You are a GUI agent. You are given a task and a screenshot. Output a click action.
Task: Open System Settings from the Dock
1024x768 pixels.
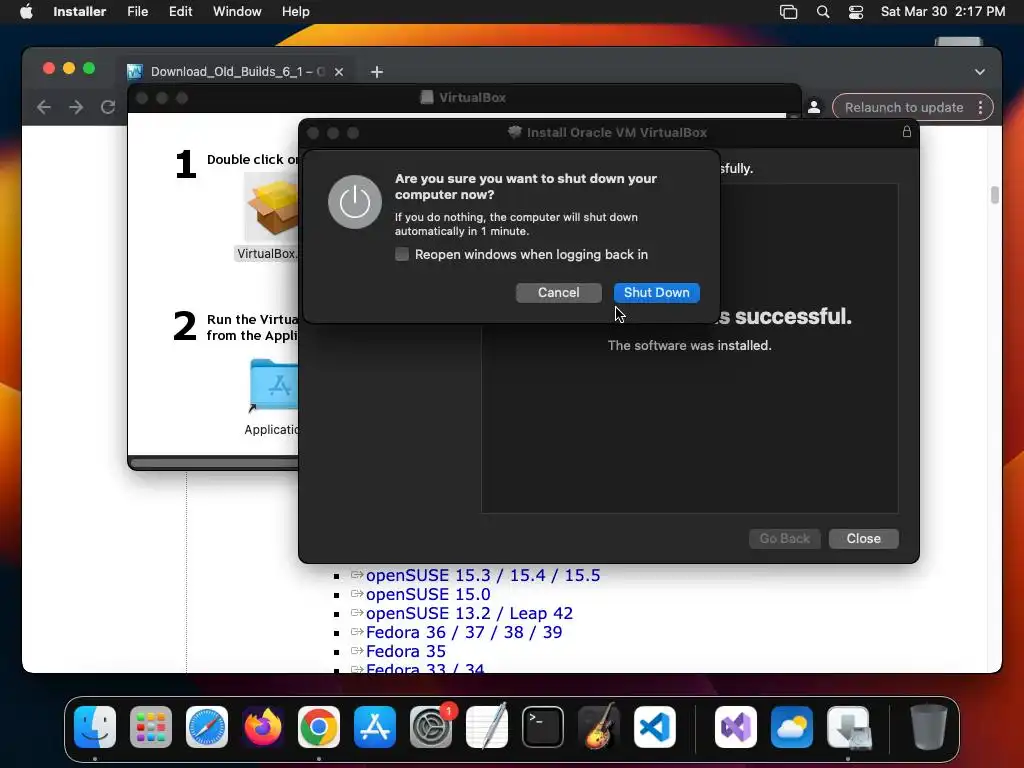(431, 727)
